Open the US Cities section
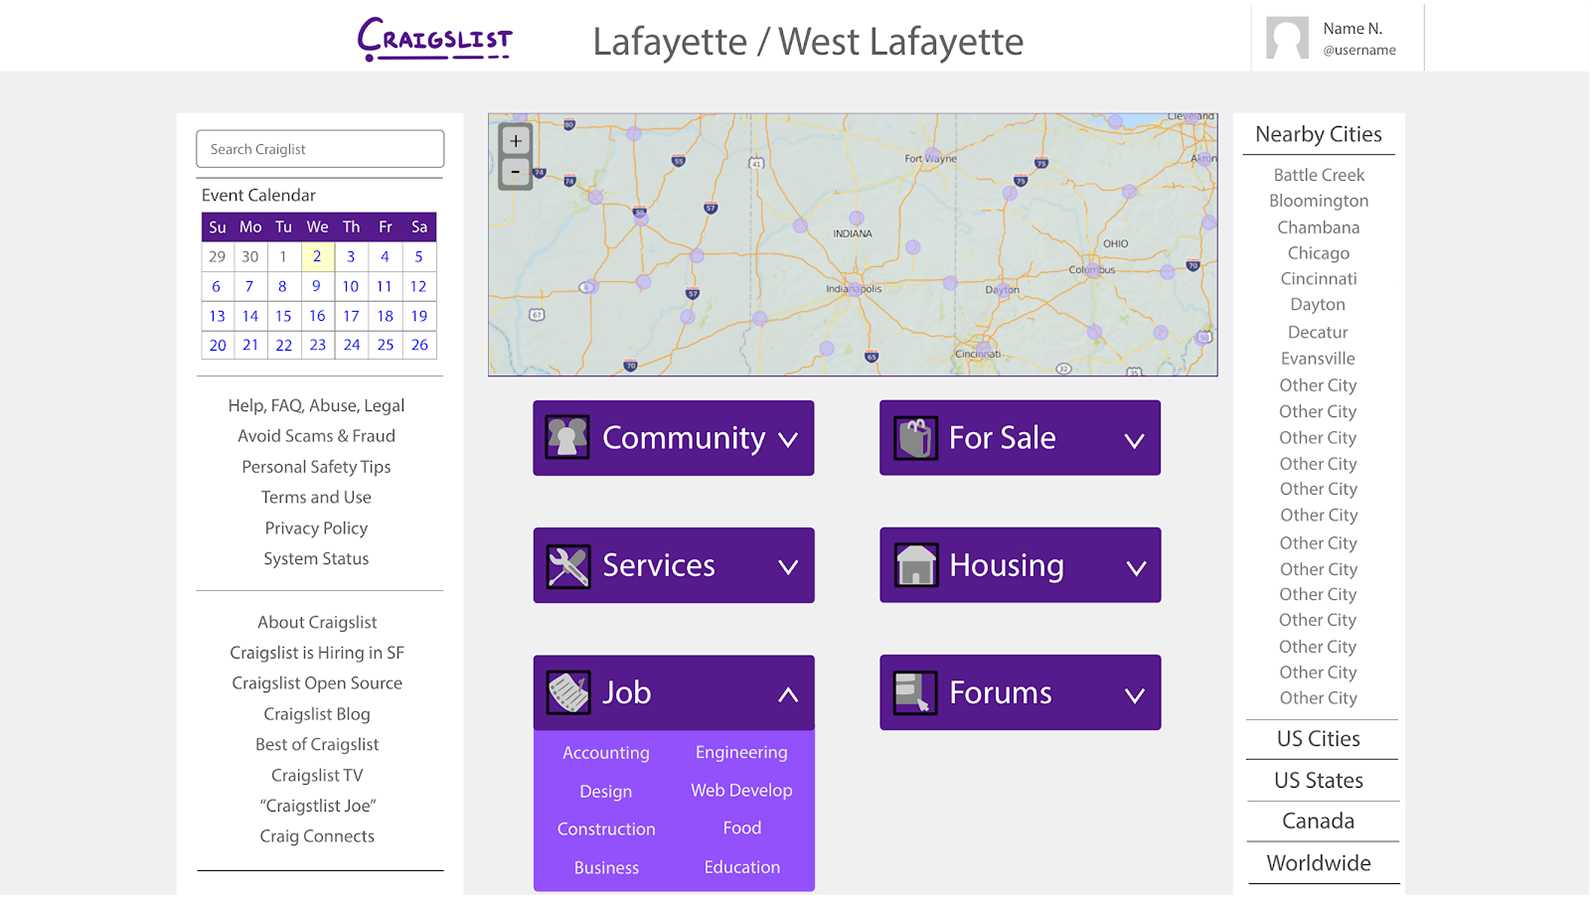Image resolution: width=1590 pixels, height=900 pixels. click(1318, 739)
